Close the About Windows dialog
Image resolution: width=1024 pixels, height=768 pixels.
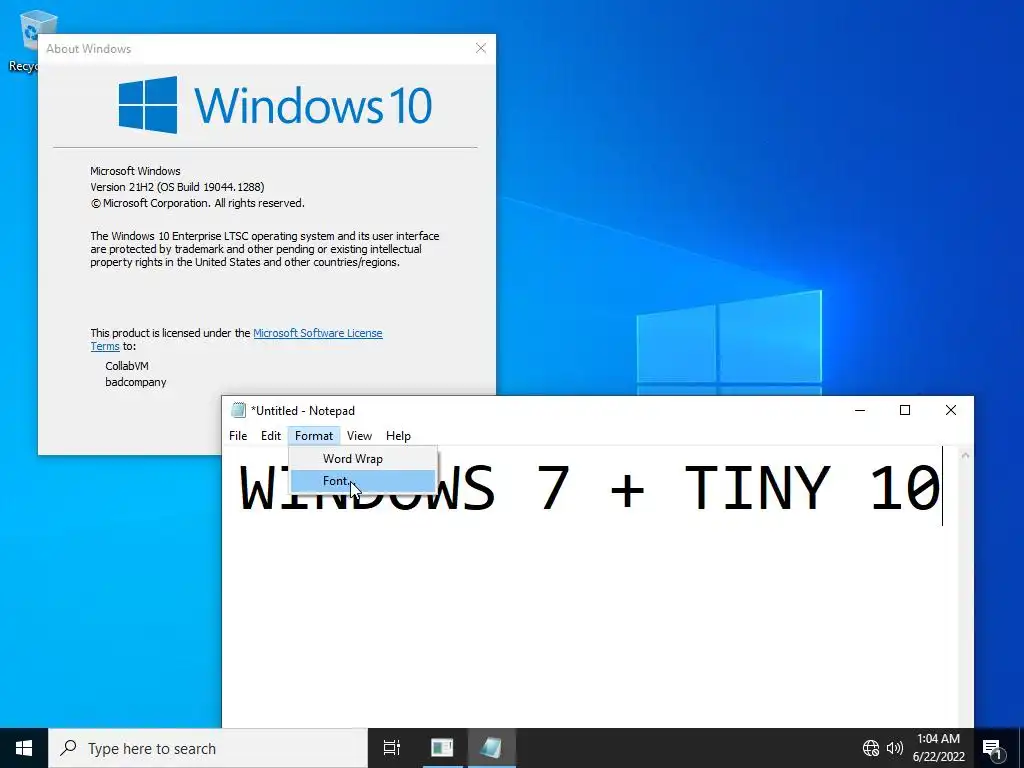click(x=481, y=48)
